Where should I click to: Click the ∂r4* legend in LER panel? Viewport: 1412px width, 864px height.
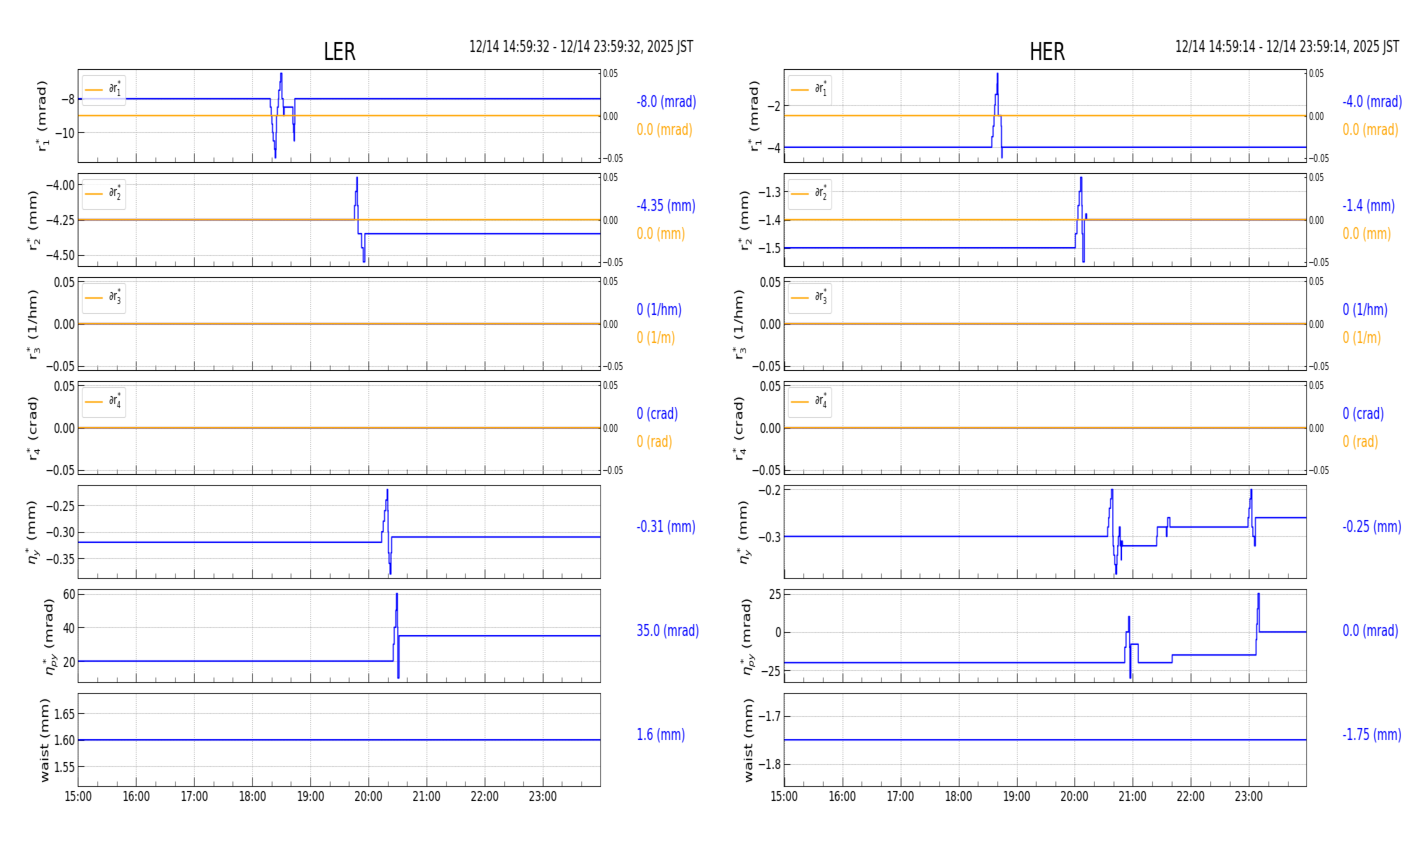104,401
